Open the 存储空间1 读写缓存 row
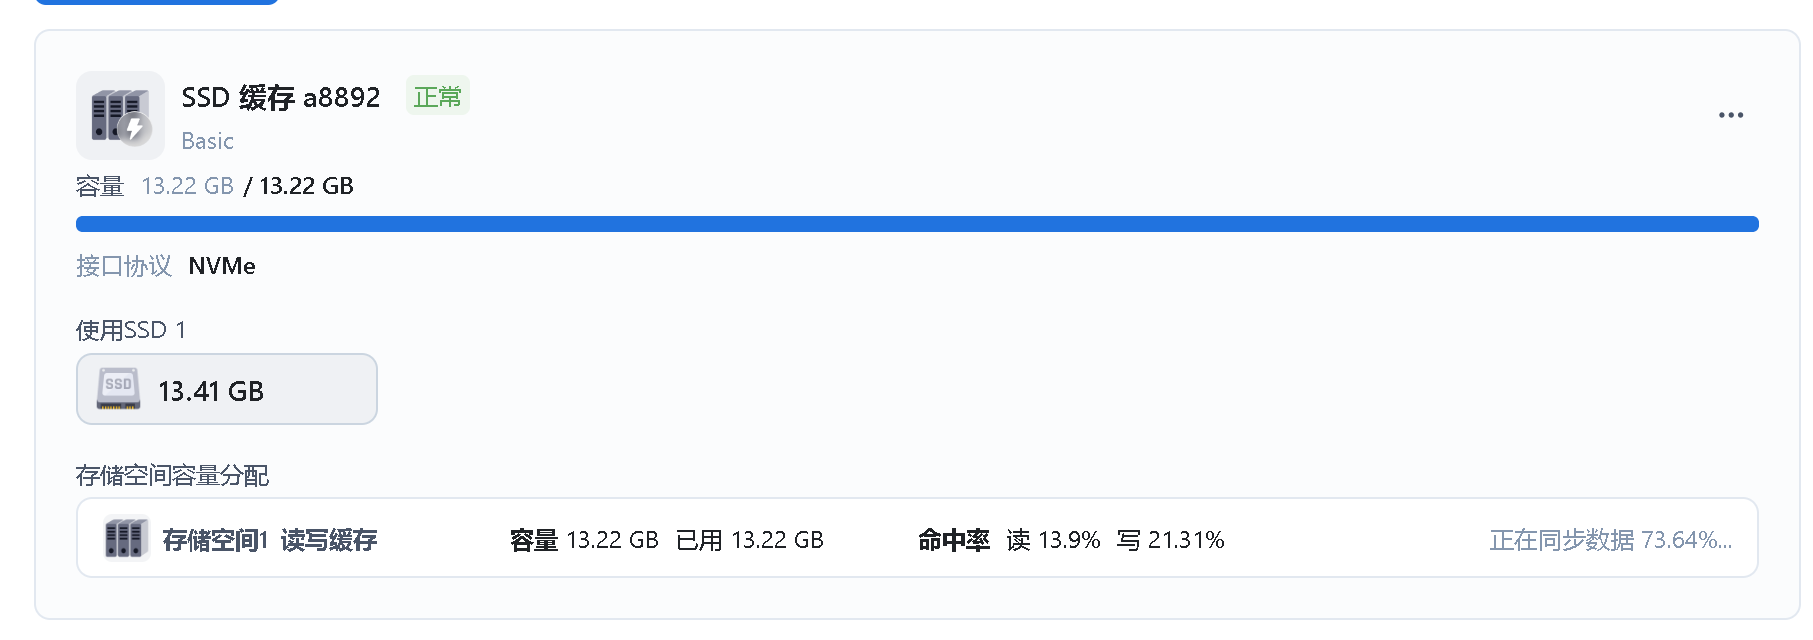Screen dimensions: 1813x640 pos(917,538)
